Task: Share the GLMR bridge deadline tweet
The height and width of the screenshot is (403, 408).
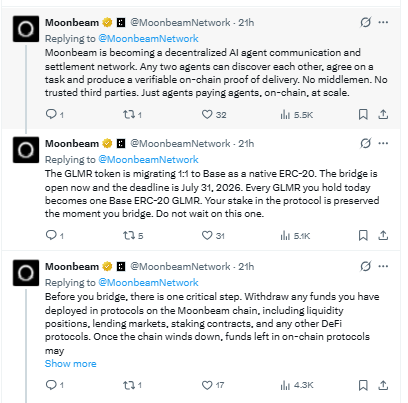Action: click(x=383, y=235)
